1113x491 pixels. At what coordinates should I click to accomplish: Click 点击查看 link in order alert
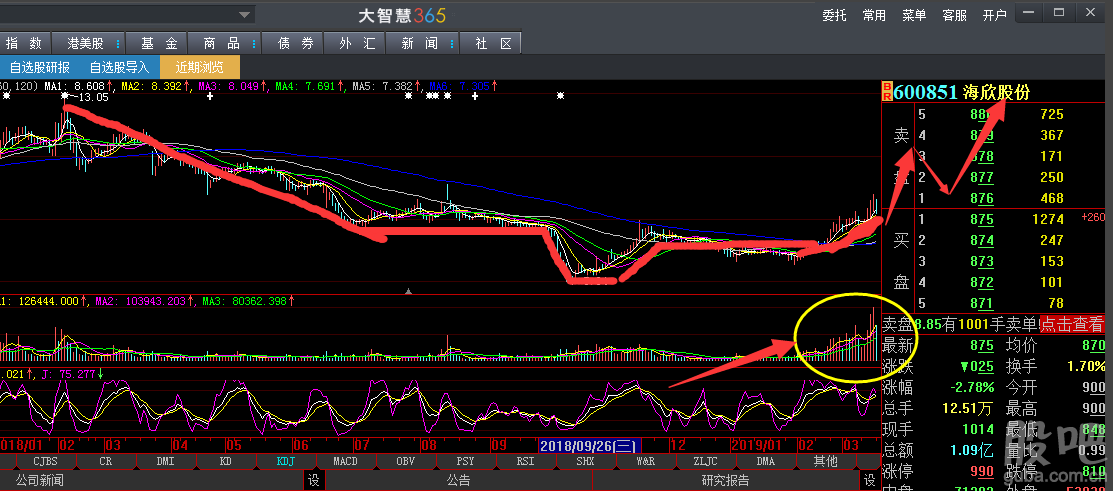[x=1072, y=324]
